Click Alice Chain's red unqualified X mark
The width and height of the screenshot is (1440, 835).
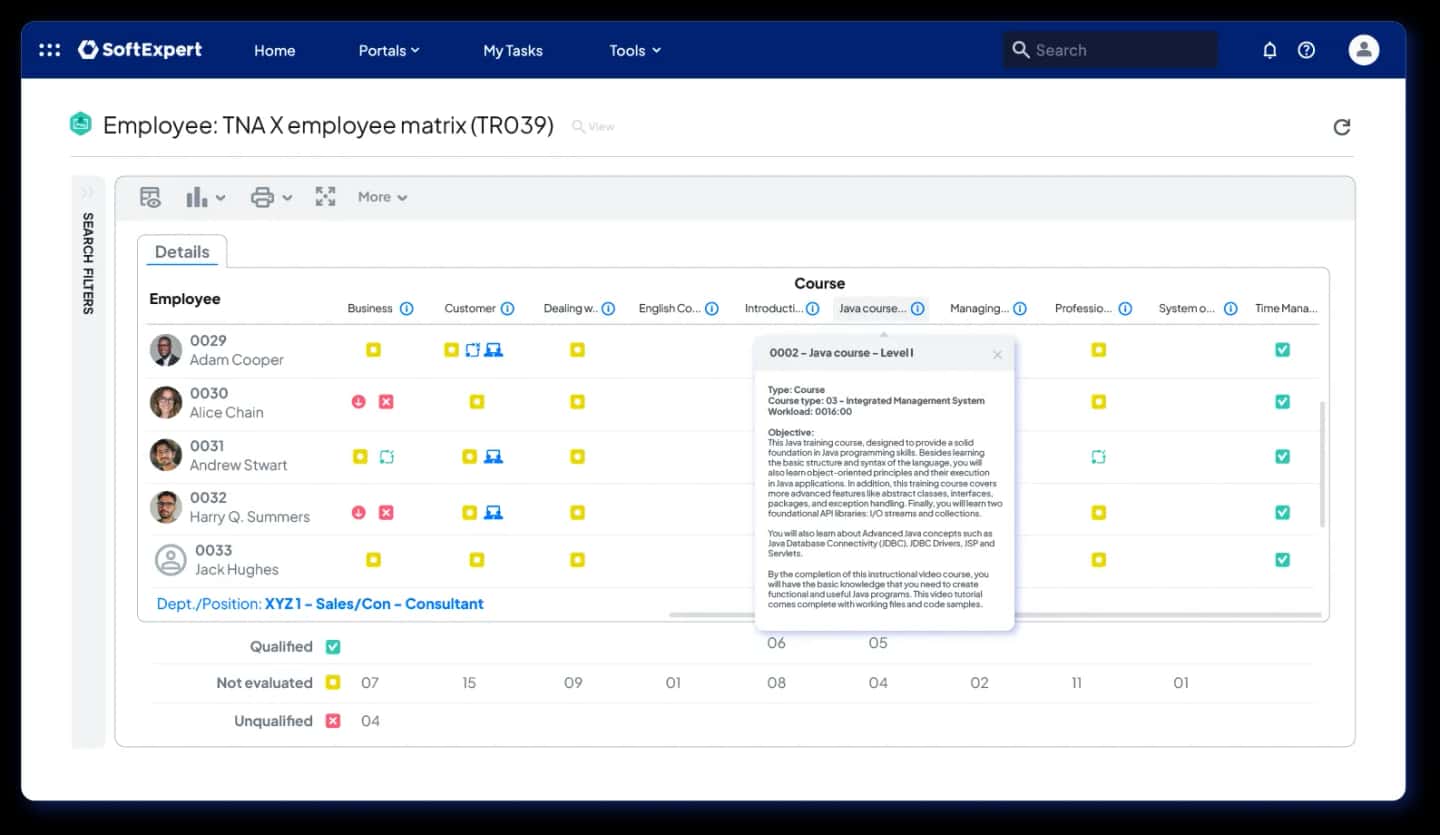[x=386, y=402]
